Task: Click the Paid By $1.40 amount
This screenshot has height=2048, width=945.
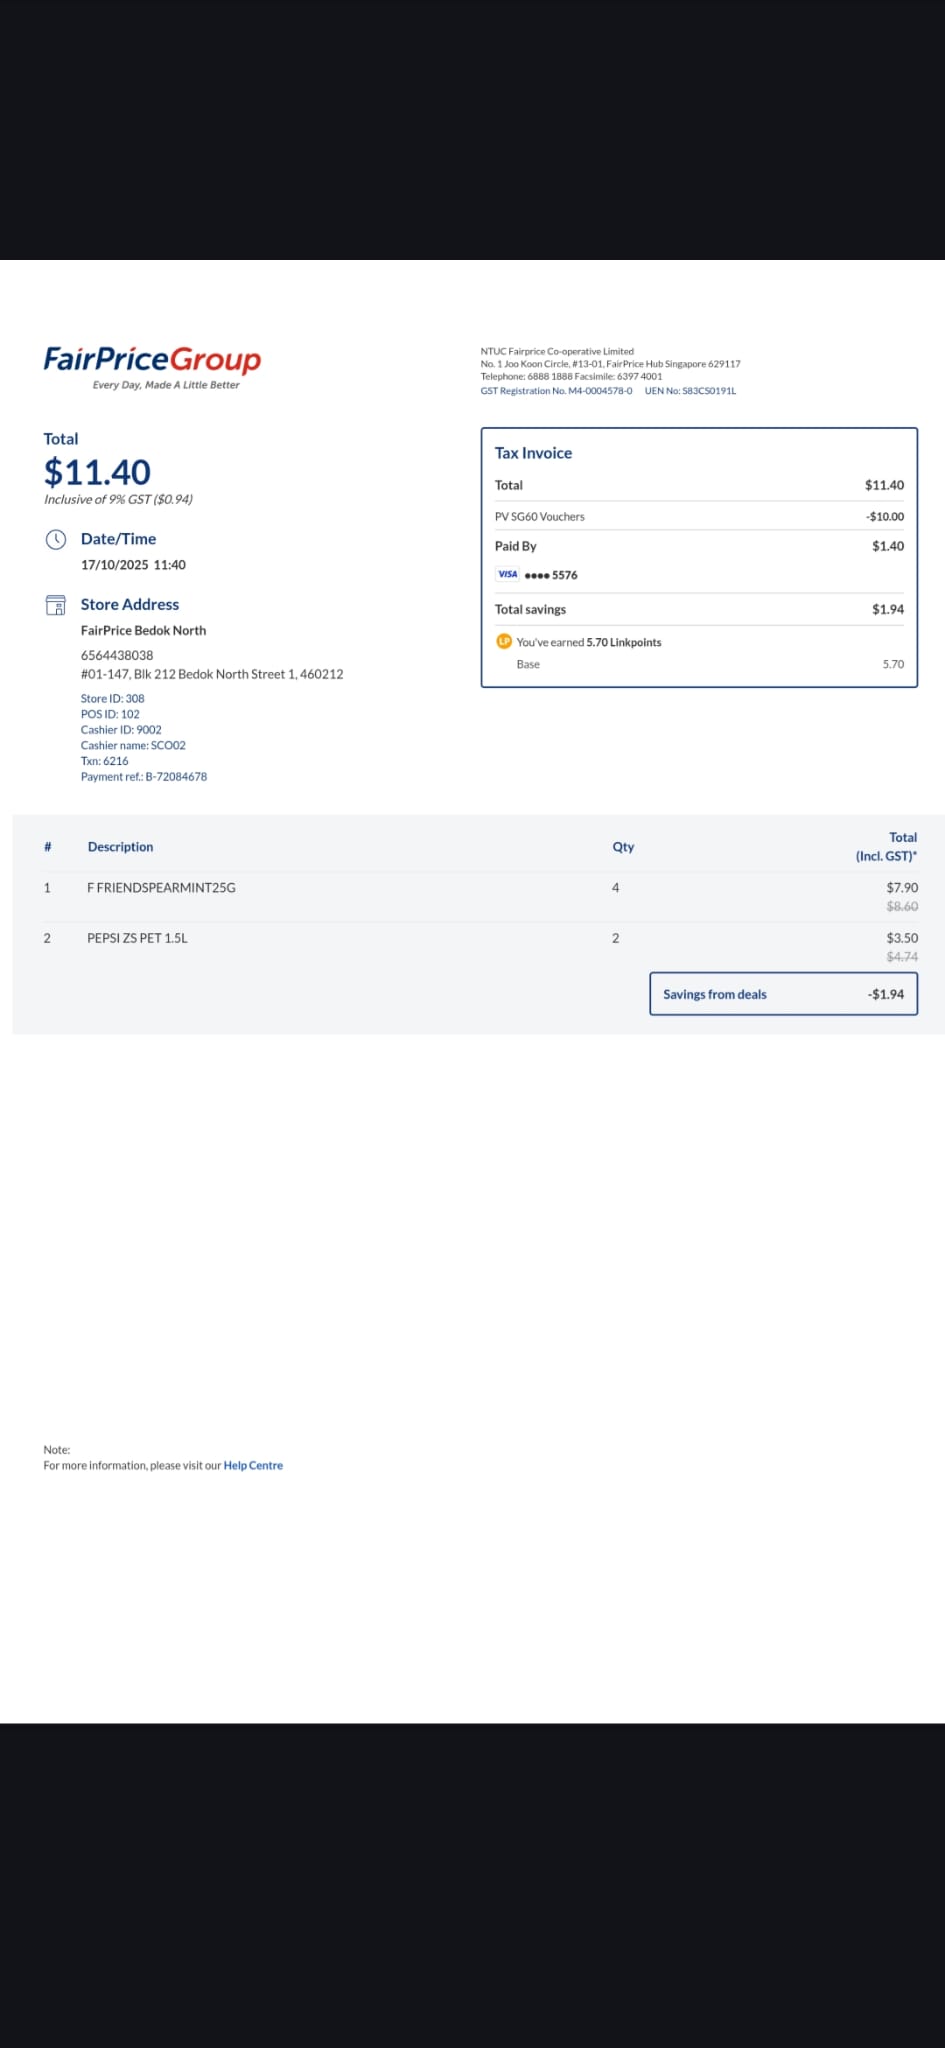Action: pos(887,546)
